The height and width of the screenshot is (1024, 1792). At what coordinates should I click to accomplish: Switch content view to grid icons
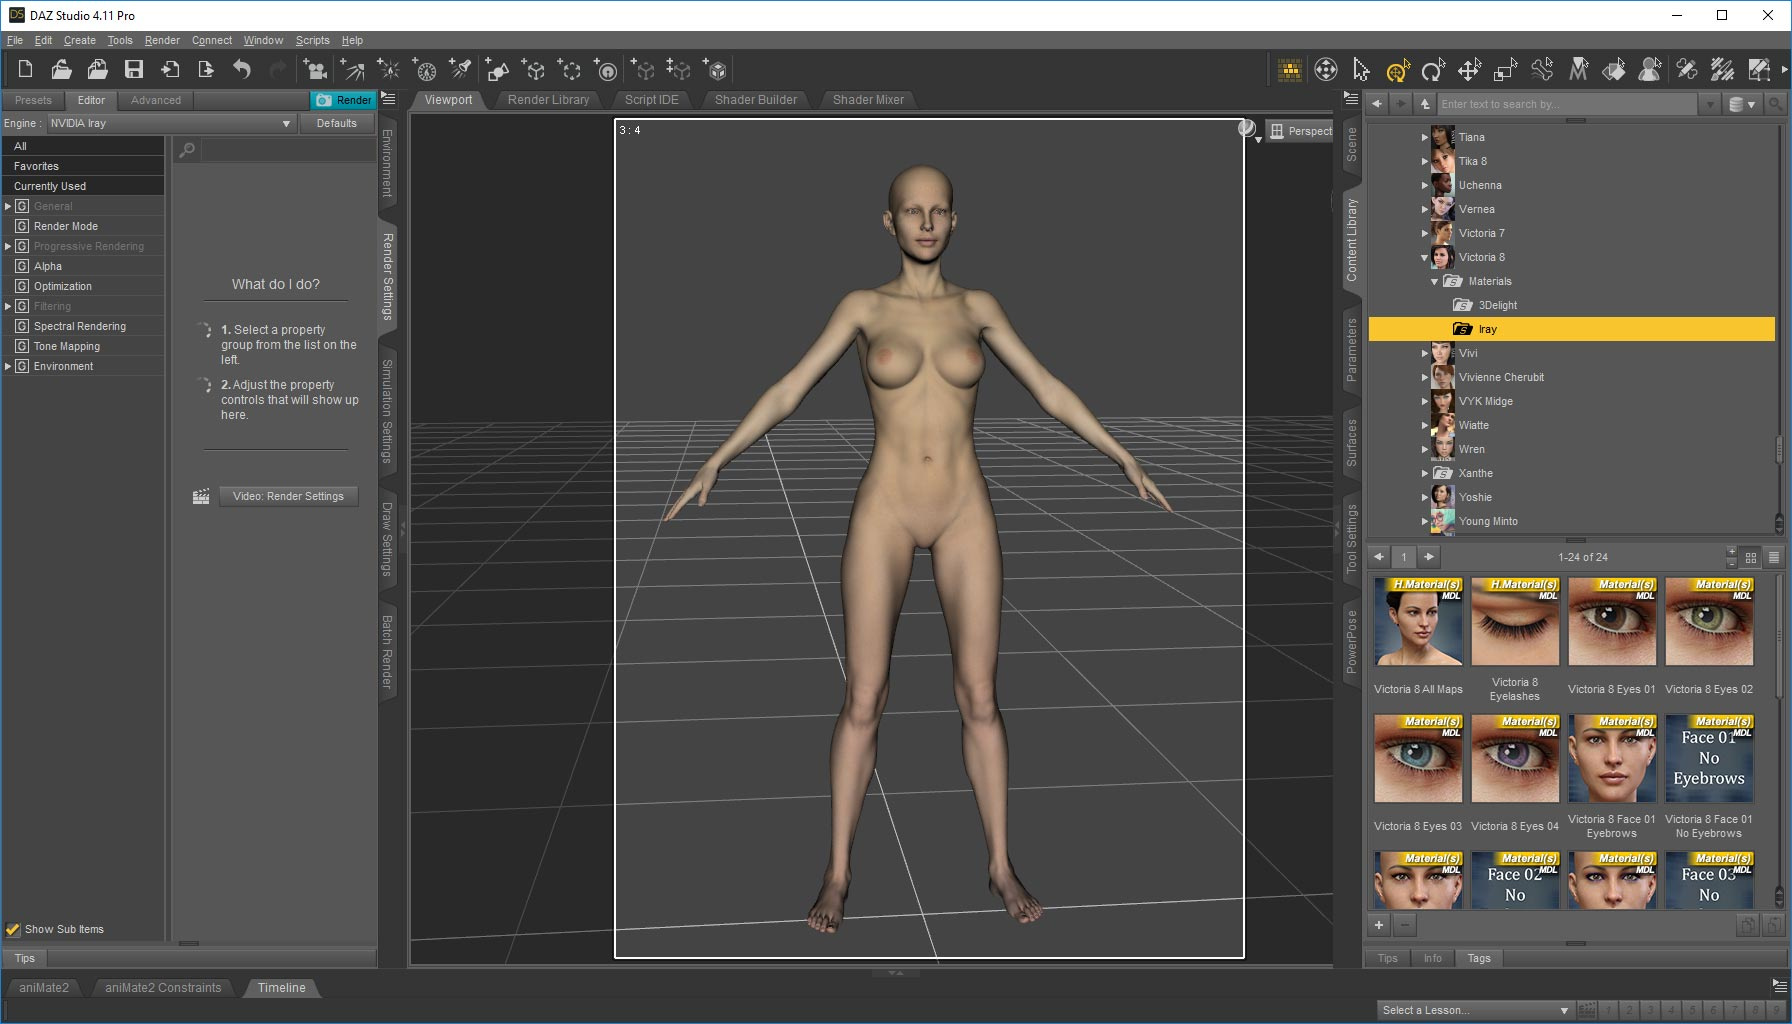click(1751, 558)
